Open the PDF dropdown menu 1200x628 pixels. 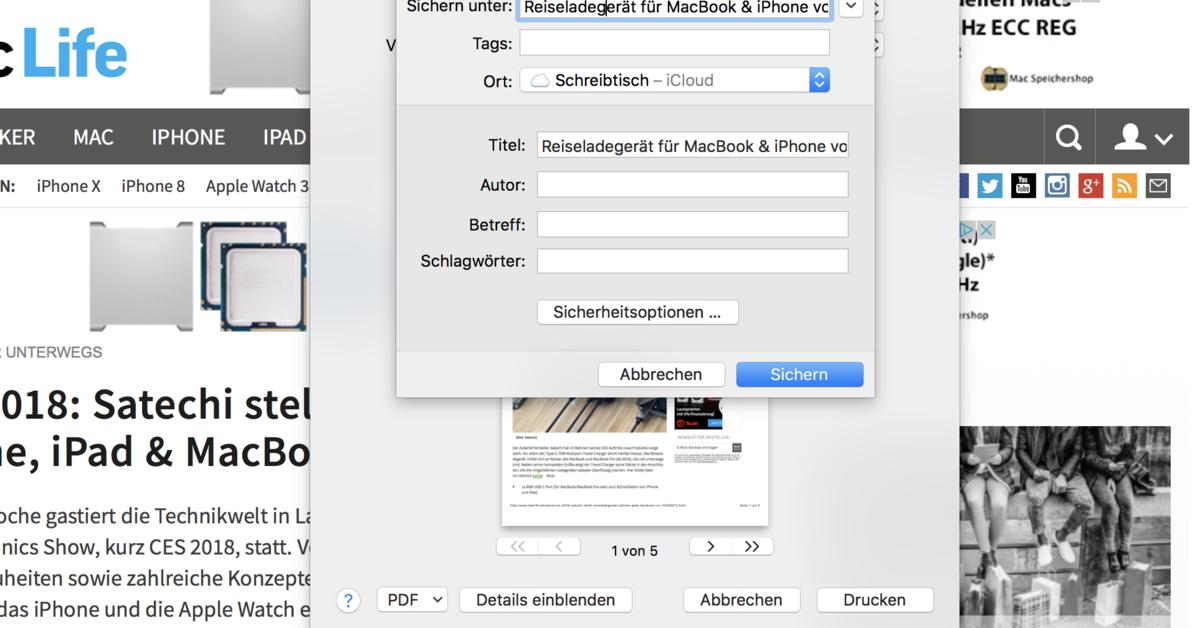click(x=412, y=600)
